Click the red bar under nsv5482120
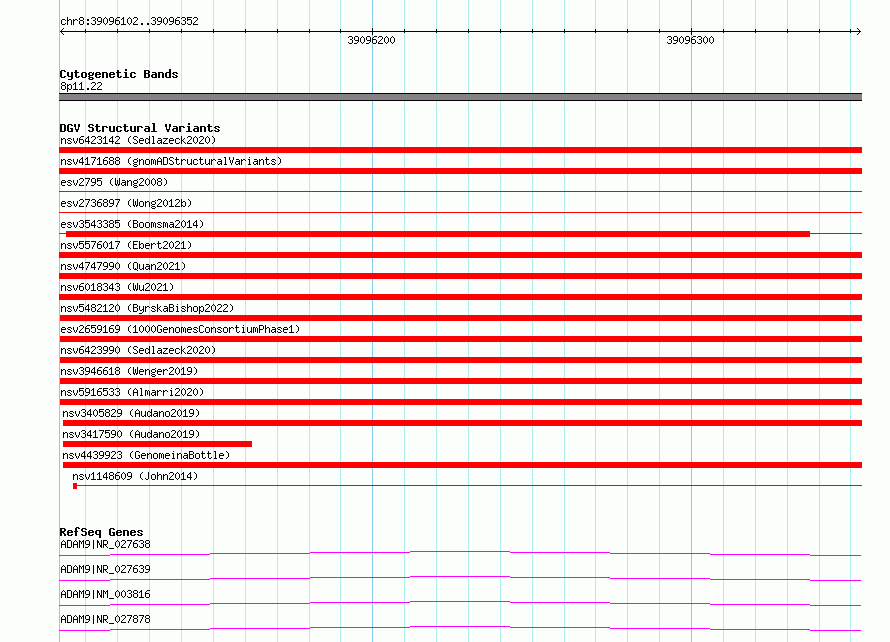Image resolution: width=890 pixels, height=642 pixels. click(x=460, y=318)
